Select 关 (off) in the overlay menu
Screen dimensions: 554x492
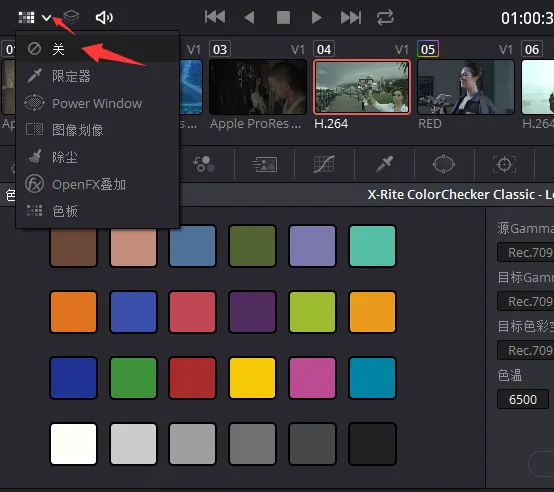click(x=98, y=49)
